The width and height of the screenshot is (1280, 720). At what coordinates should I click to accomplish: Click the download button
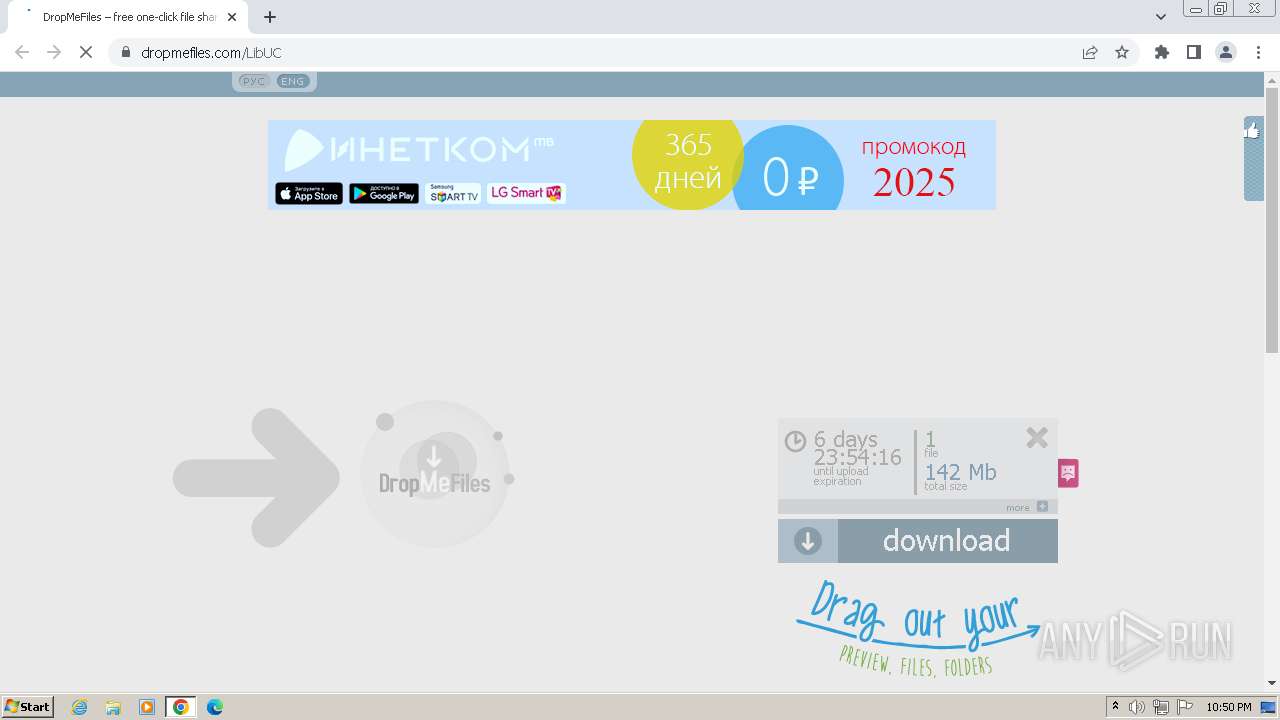point(918,541)
